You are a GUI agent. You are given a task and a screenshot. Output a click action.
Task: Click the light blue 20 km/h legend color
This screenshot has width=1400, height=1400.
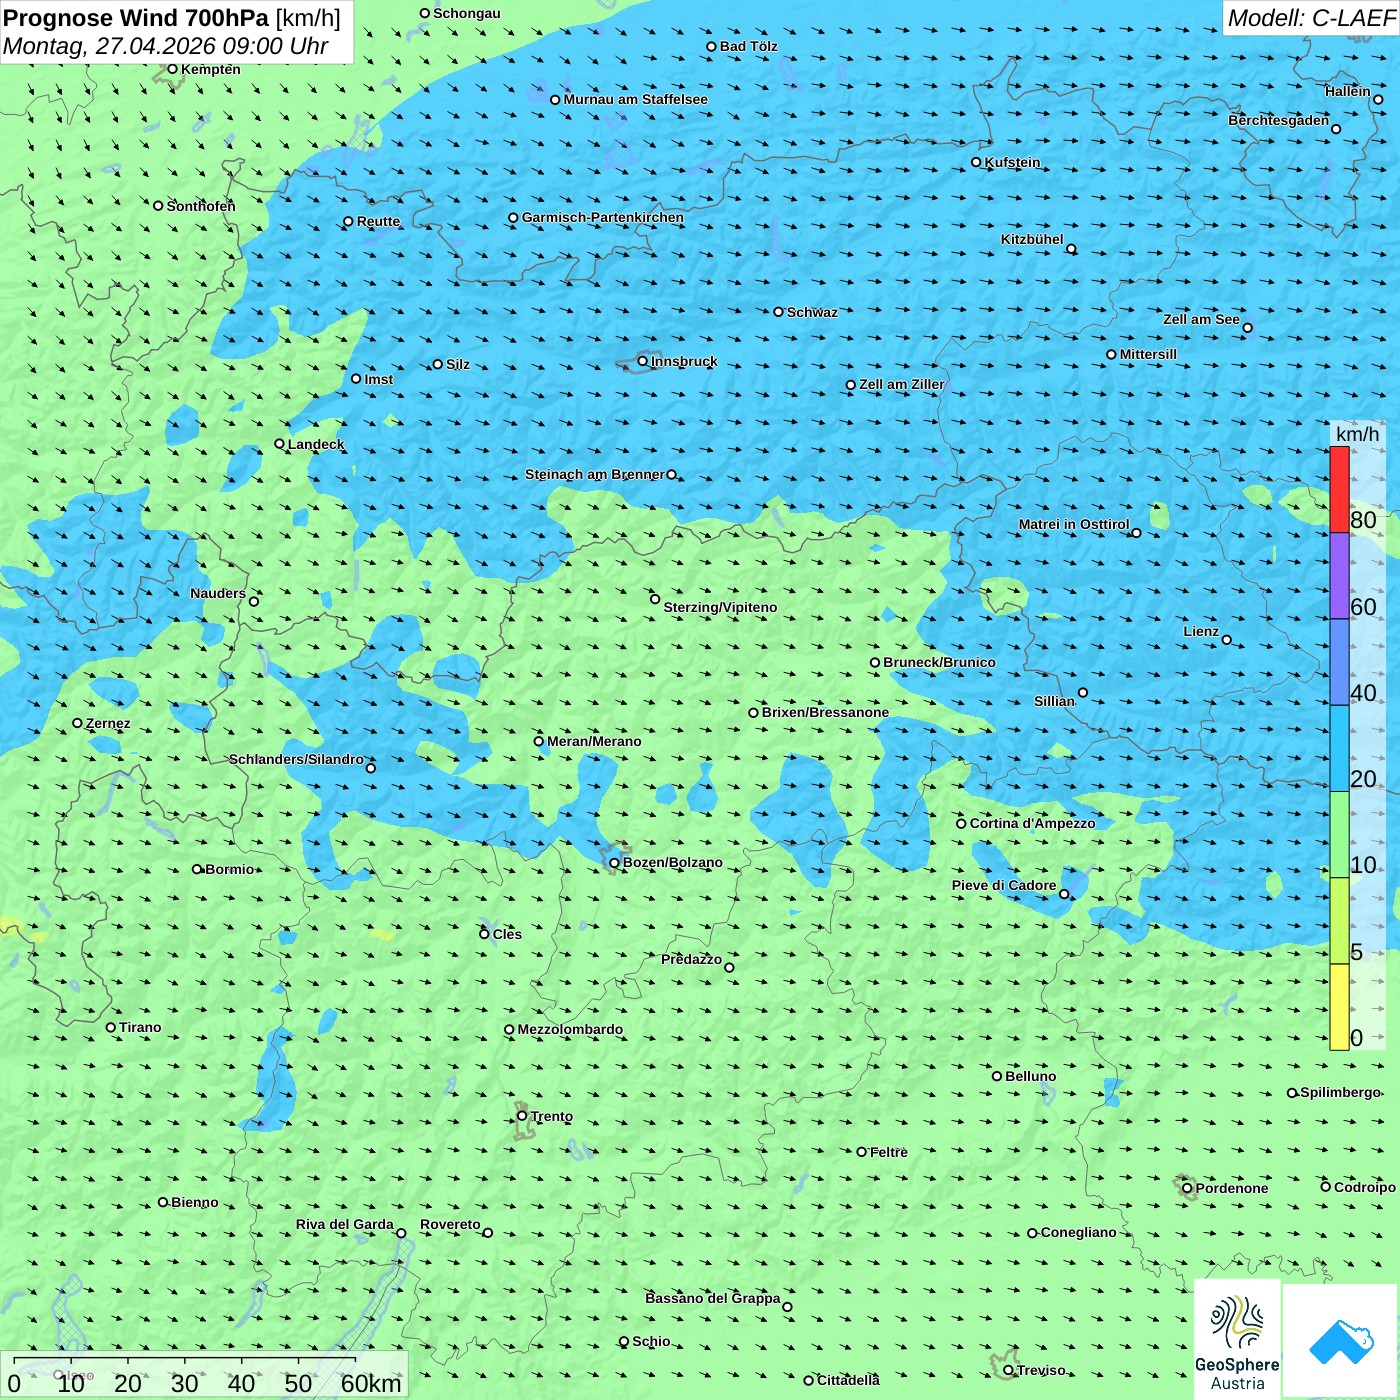(x=1339, y=749)
